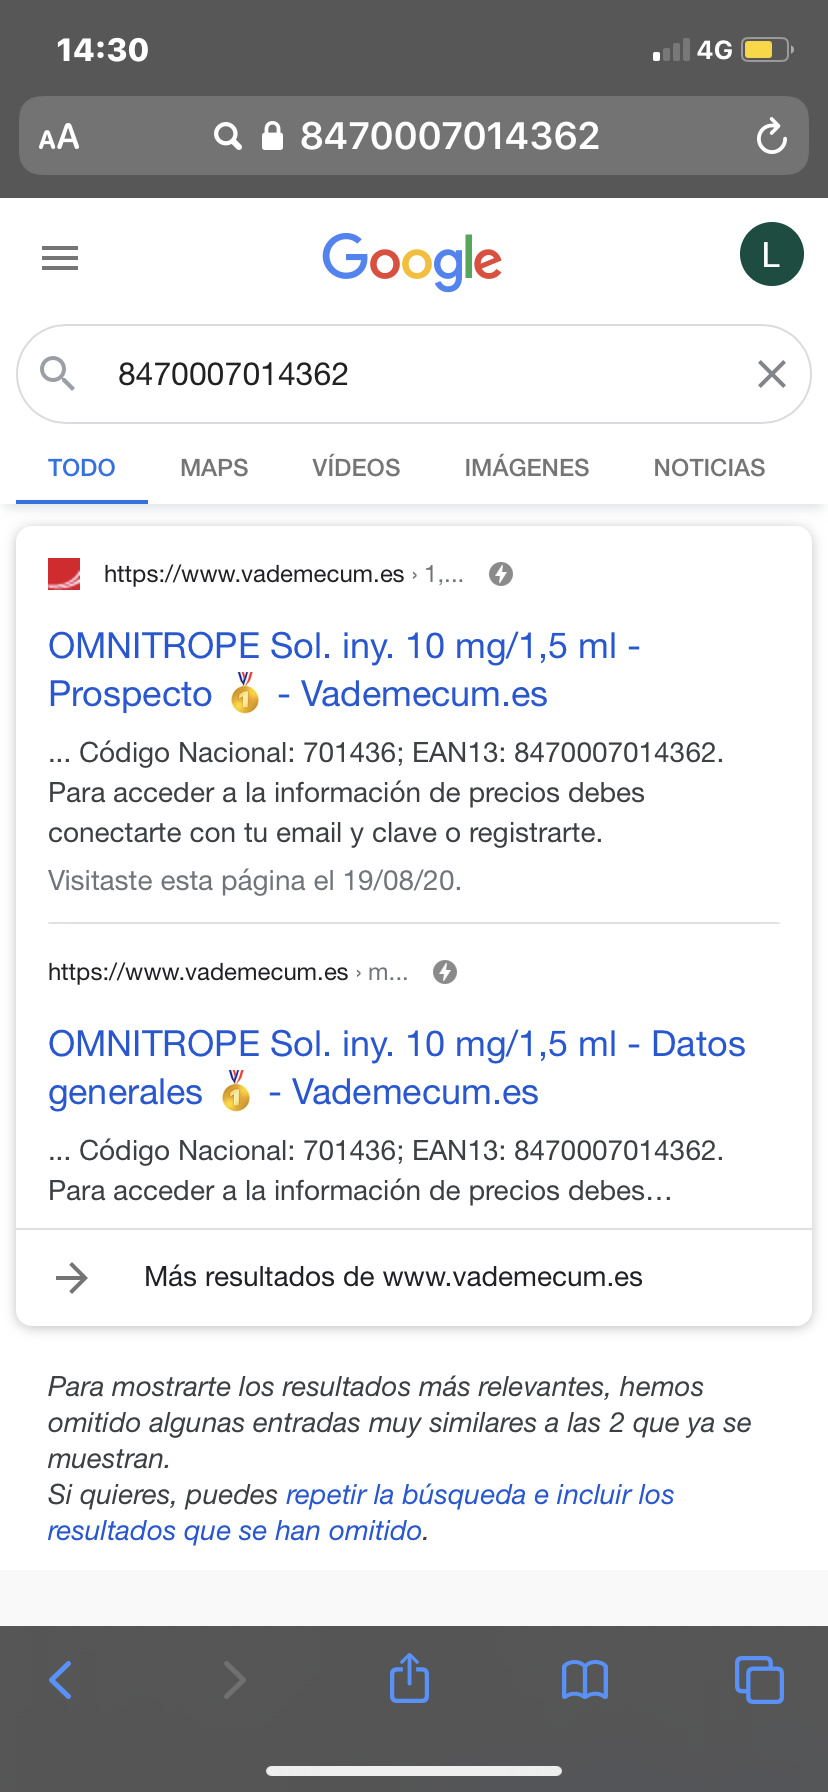Tap the search magnifier icon in search box
The height and width of the screenshot is (1792, 828).
tap(58, 374)
